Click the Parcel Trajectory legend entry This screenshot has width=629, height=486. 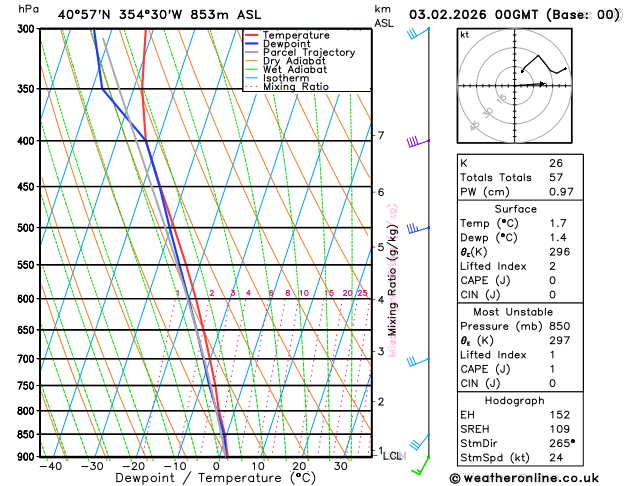(x=300, y=53)
